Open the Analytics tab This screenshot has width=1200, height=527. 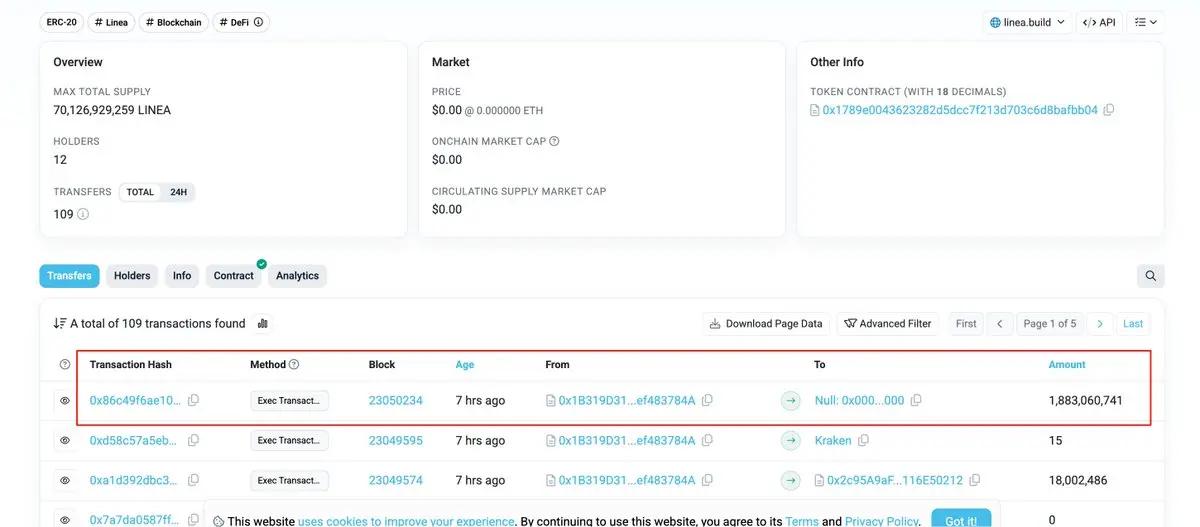click(297, 276)
